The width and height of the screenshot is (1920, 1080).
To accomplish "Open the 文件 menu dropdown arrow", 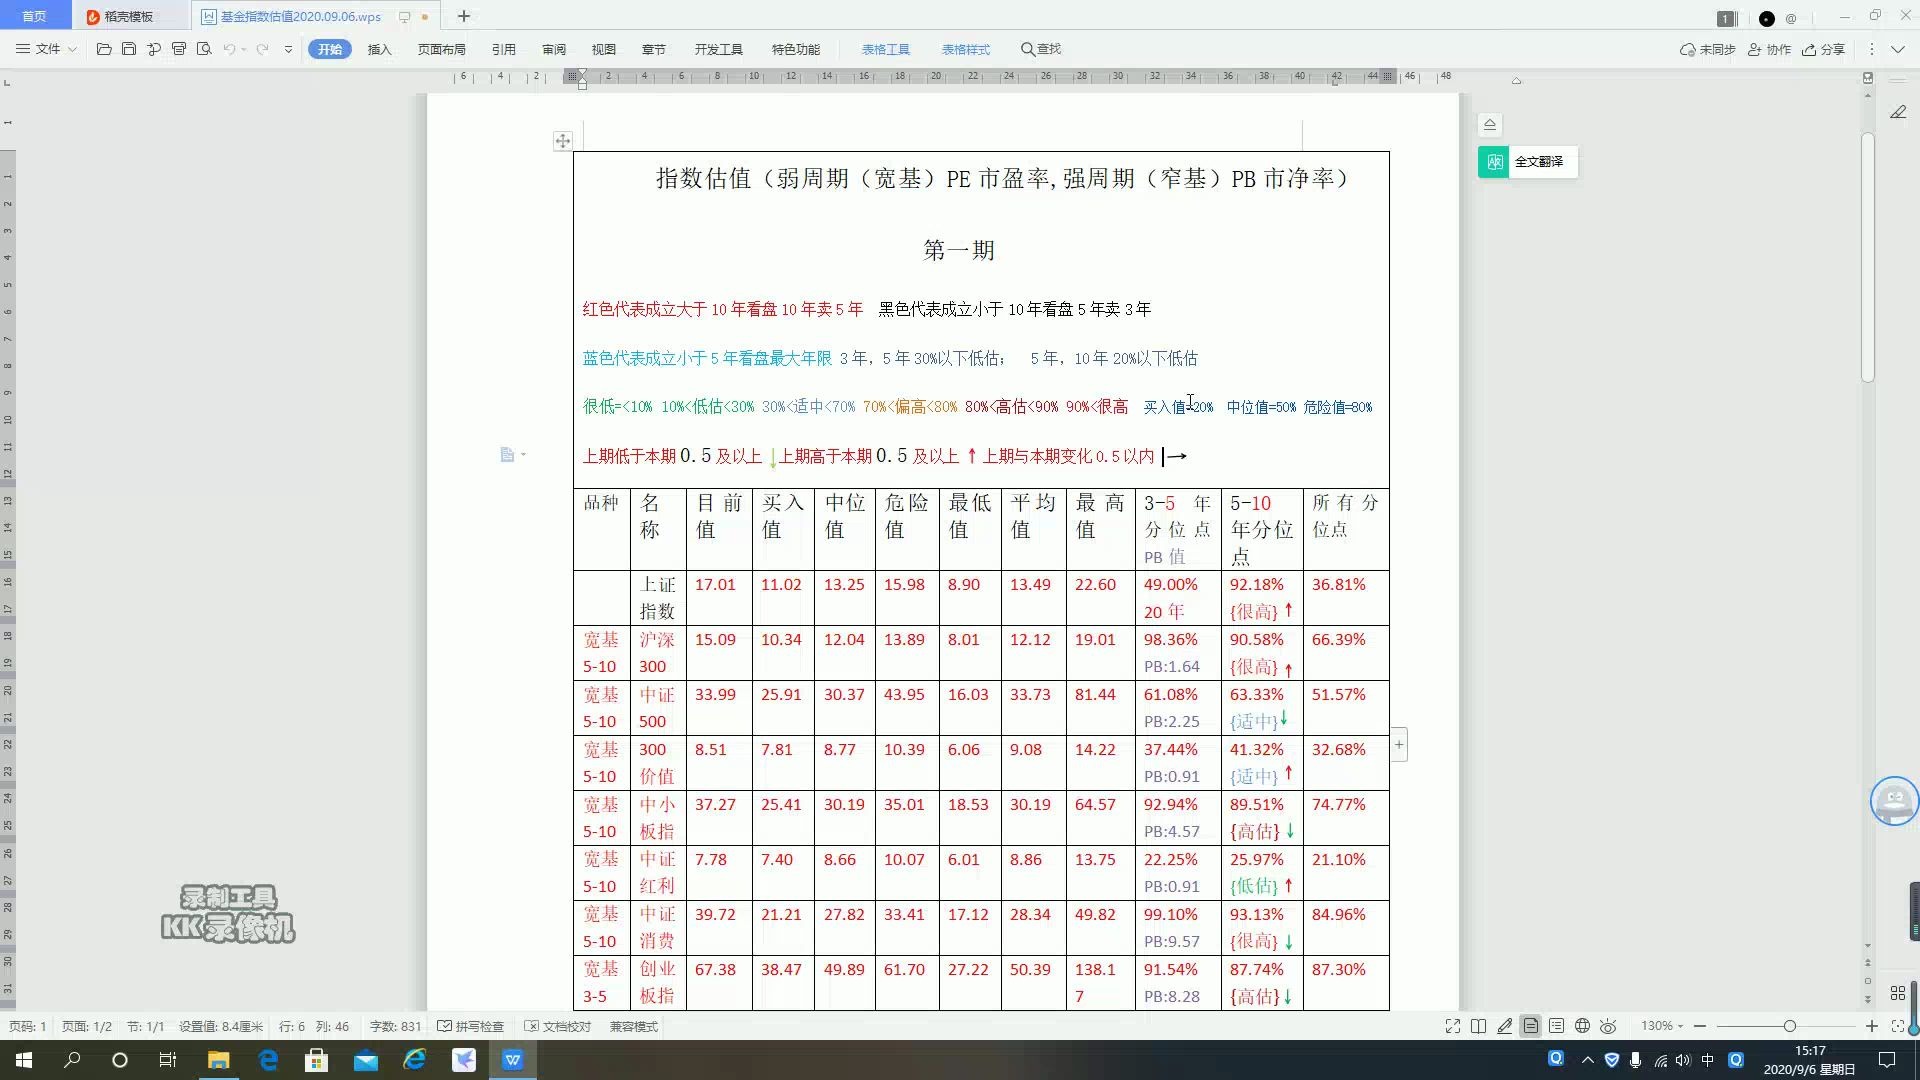I will point(72,49).
